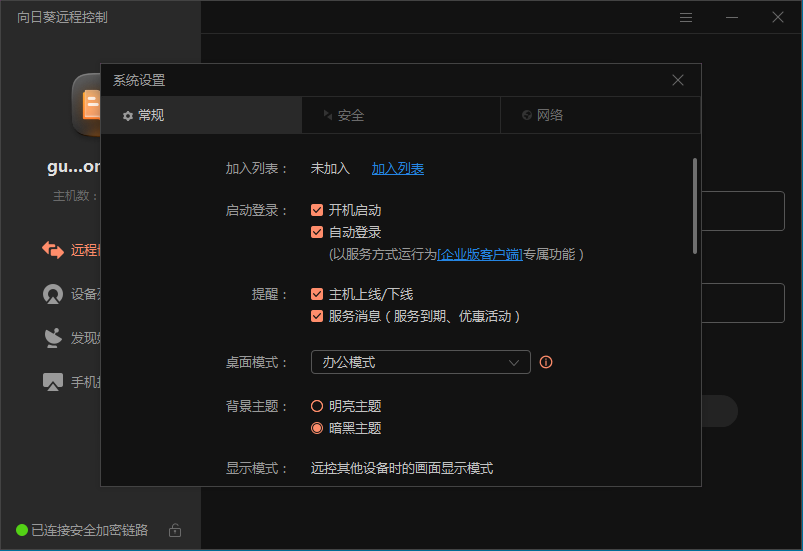Click 远控其他设备时的画面显示模式 text

point(402,468)
